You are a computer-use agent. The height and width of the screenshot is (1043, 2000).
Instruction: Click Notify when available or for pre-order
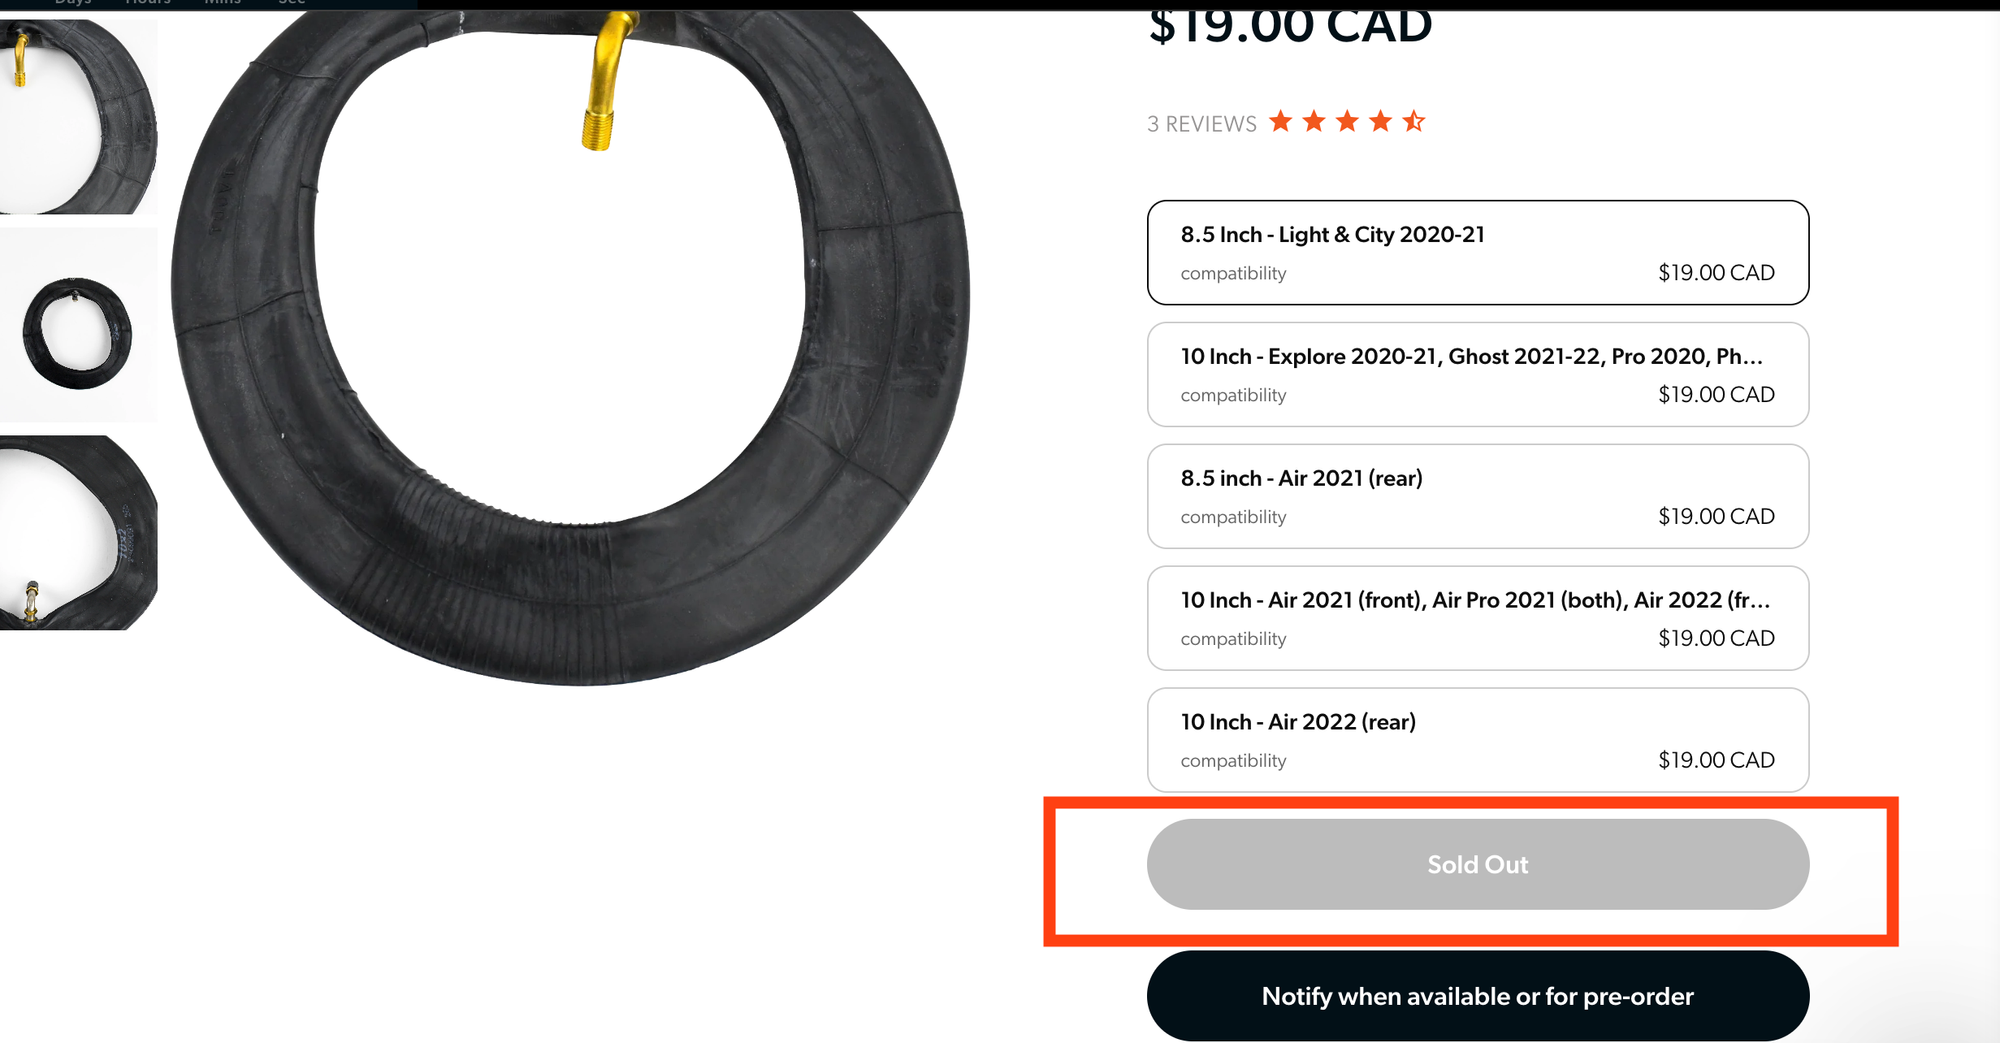[1477, 996]
